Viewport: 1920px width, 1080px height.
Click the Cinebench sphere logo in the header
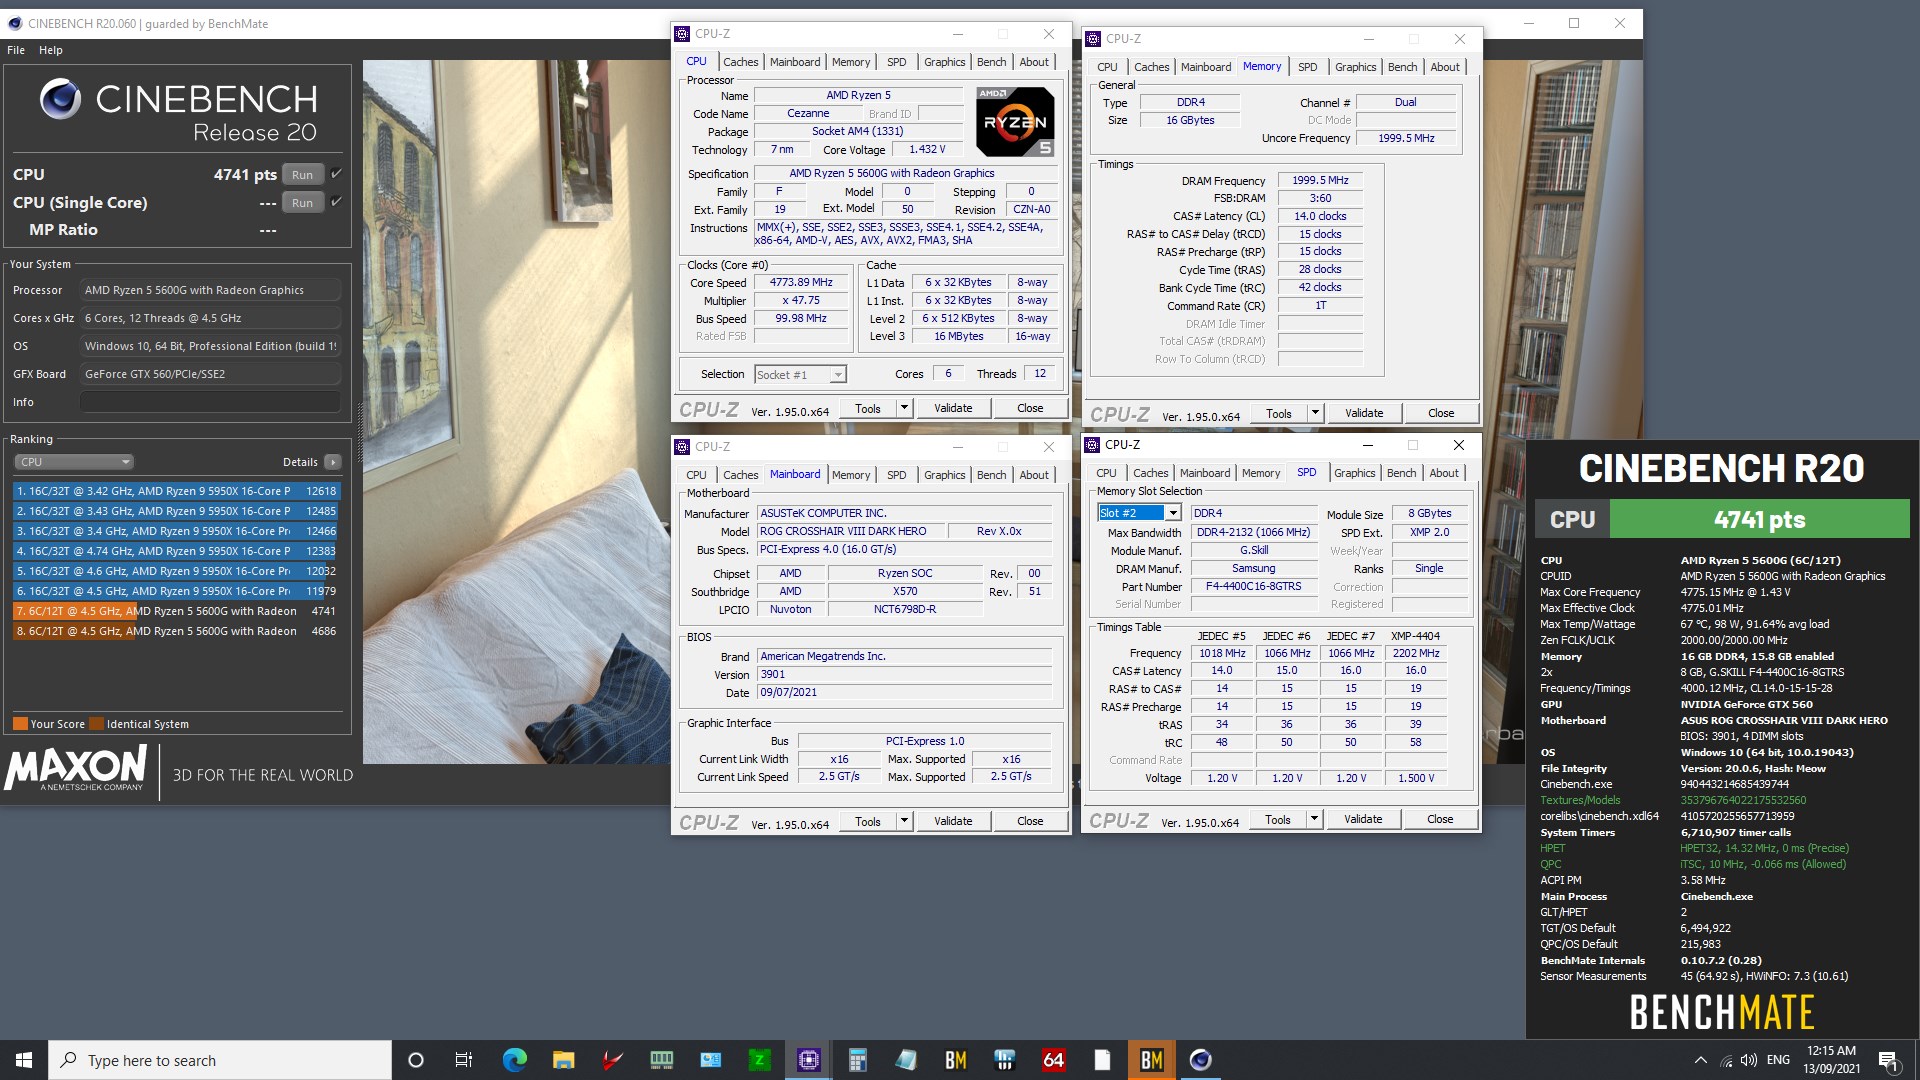pos(60,99)
